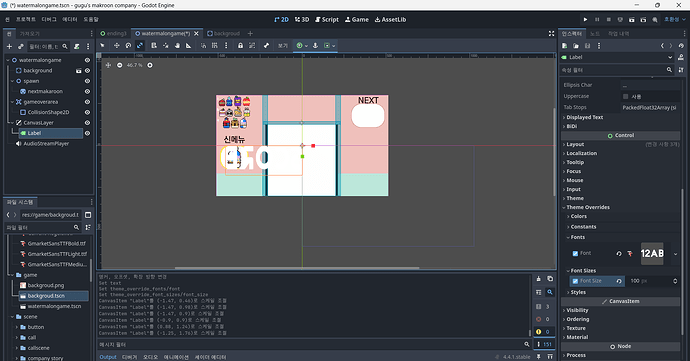The height and width of the screenshot is (361, 690).
Task: Open the background scene tab
Action: pos(224,33)
